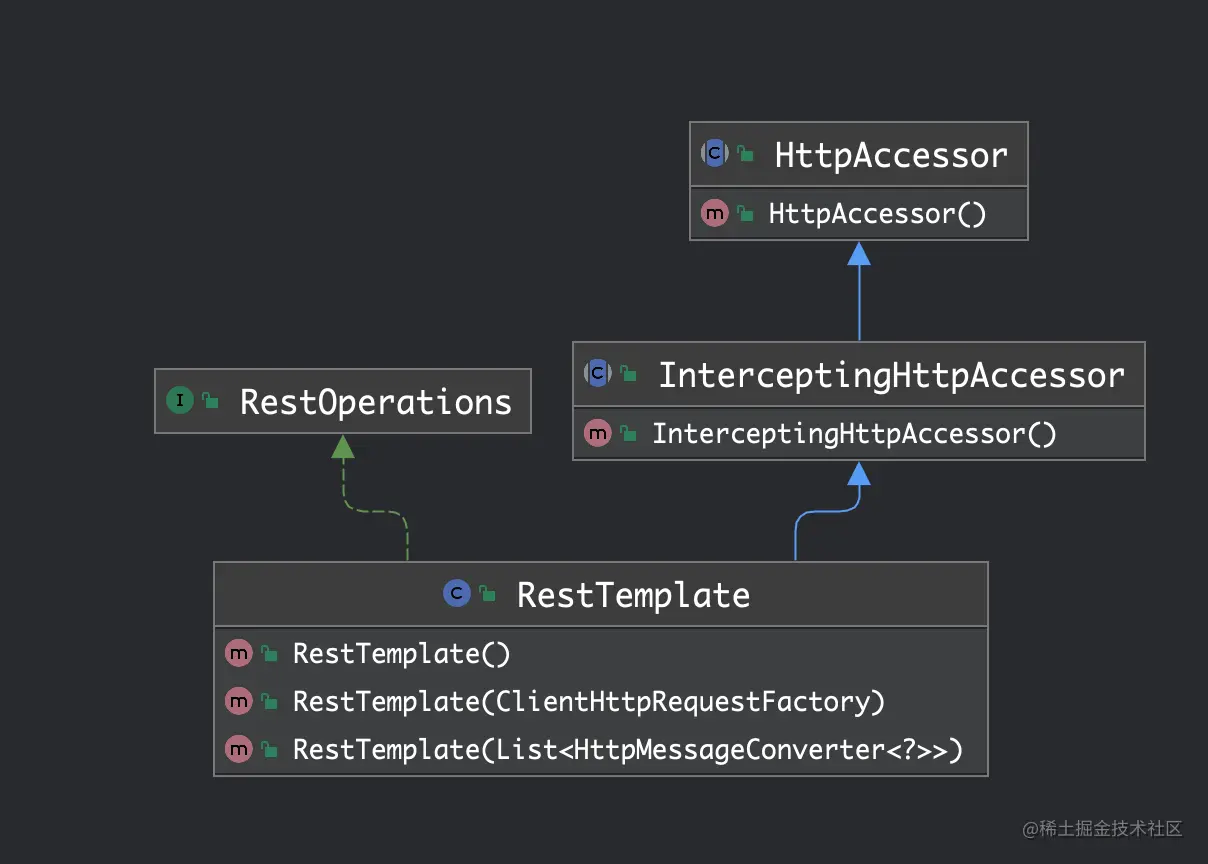The image size is (1208, 864).
Task: Select the RestTemplate(ClientHttpRequestFactory) constructor row
Action: click(x=588, y=702)
